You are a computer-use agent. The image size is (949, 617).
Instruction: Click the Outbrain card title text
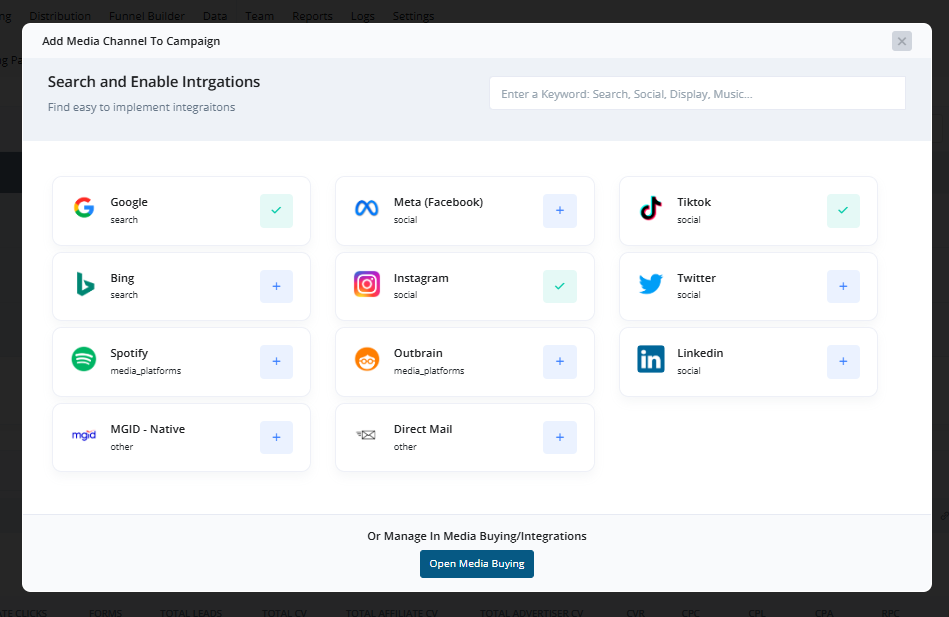click(x=418, y=353)
